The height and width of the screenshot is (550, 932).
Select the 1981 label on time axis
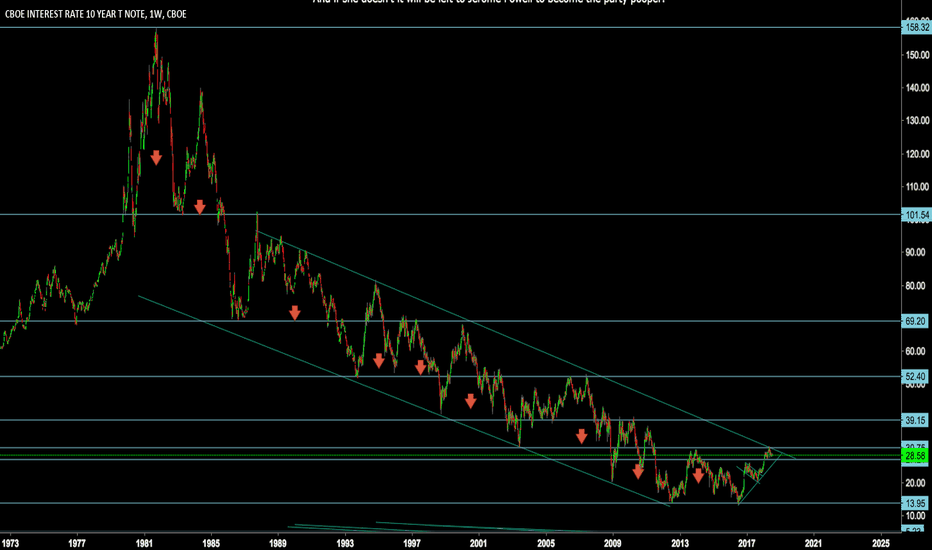click(x=143, y=543)
